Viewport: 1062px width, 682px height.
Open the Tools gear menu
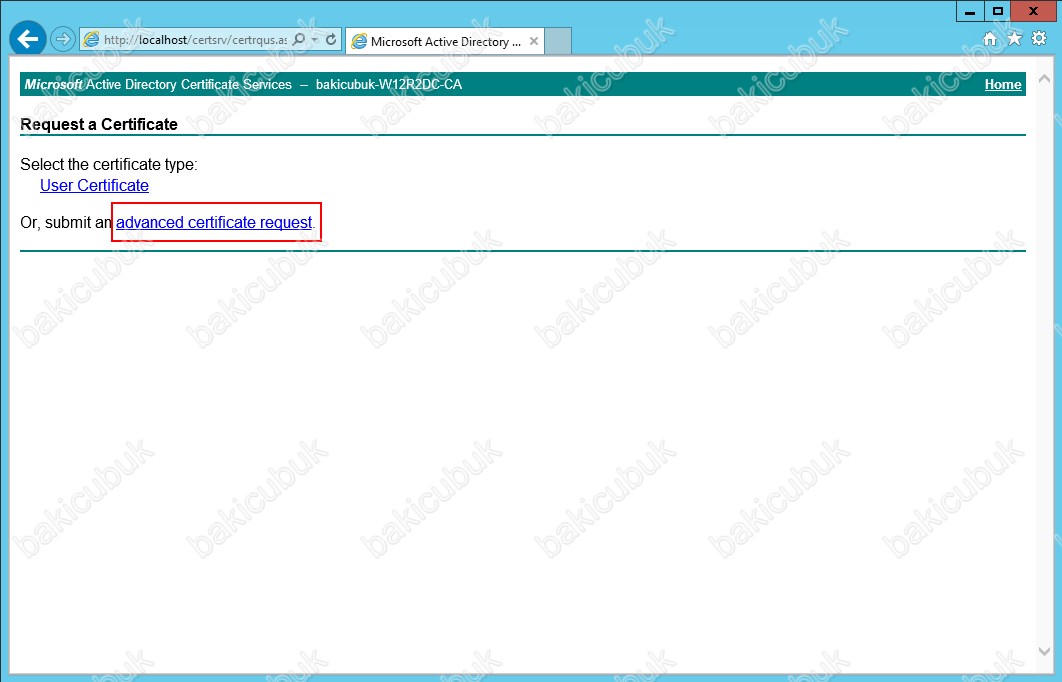click(1038, 39)
